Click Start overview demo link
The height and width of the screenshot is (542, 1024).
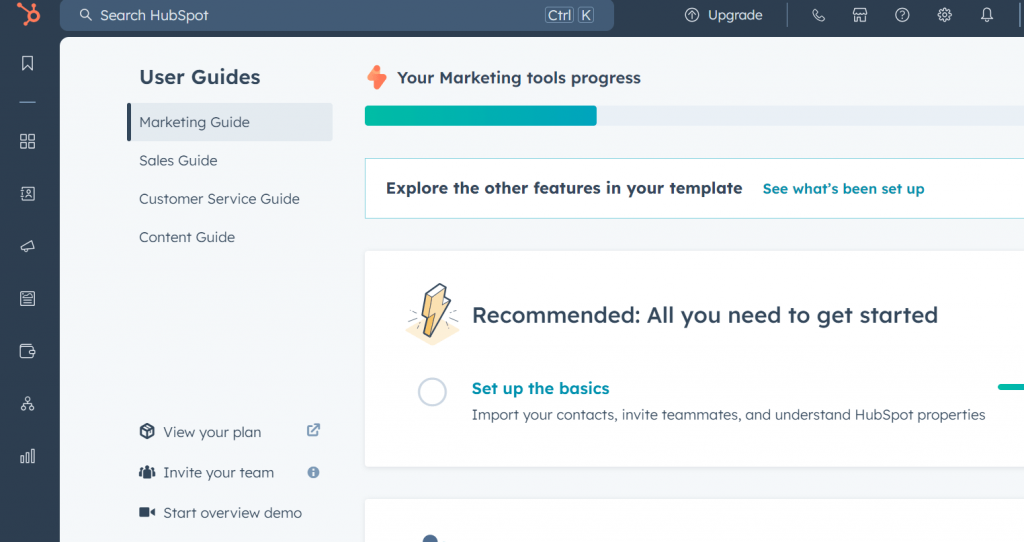click(x=232, y=513)
